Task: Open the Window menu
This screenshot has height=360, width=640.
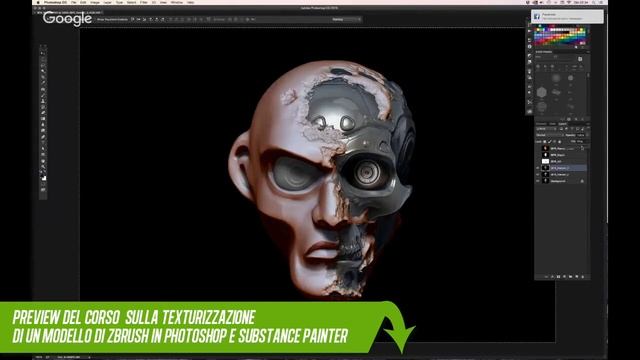Action: click(177, 2)
